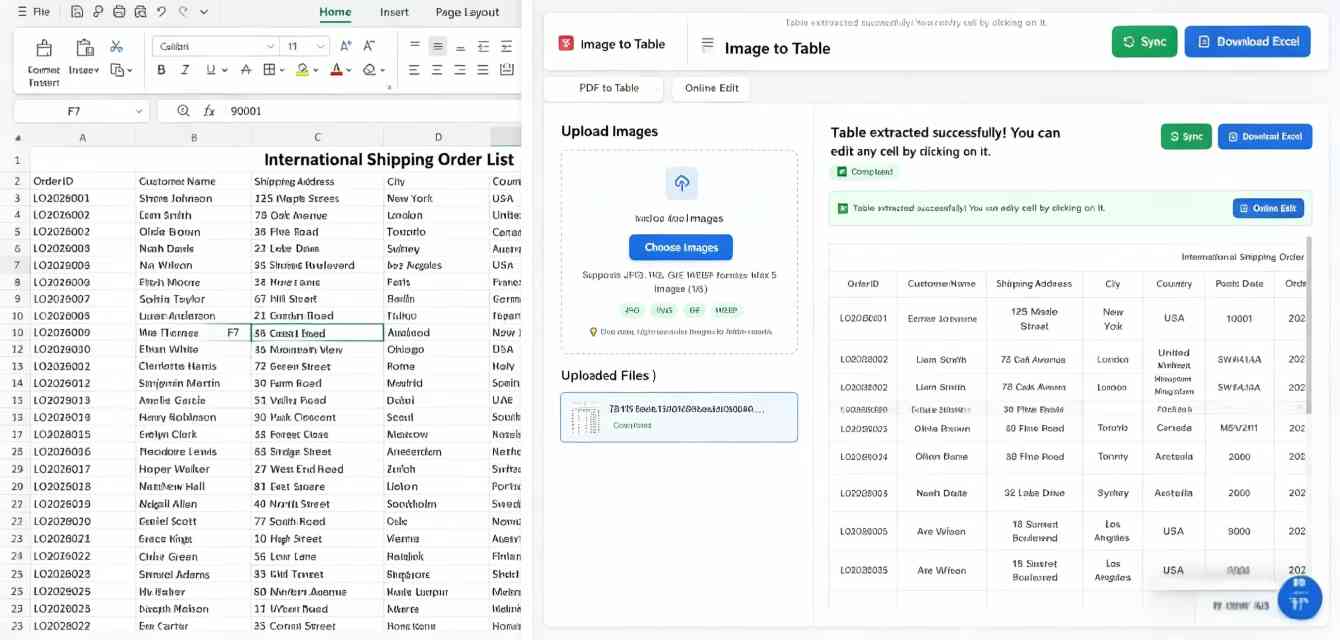Open the Calibri font name dropdown
The image size is (1340, 640).
pyautogui.click(x=271, y=46)
